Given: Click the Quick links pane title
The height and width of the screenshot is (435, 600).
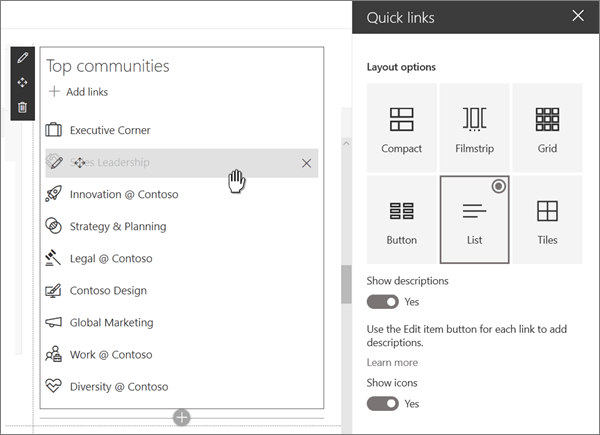Looking at the screenshot, I should (400, 18).
